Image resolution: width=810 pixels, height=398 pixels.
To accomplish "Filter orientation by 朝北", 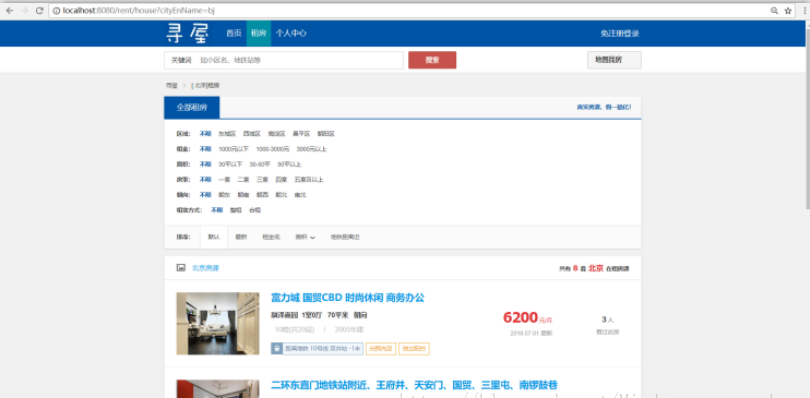I will (x=281, y=195).
